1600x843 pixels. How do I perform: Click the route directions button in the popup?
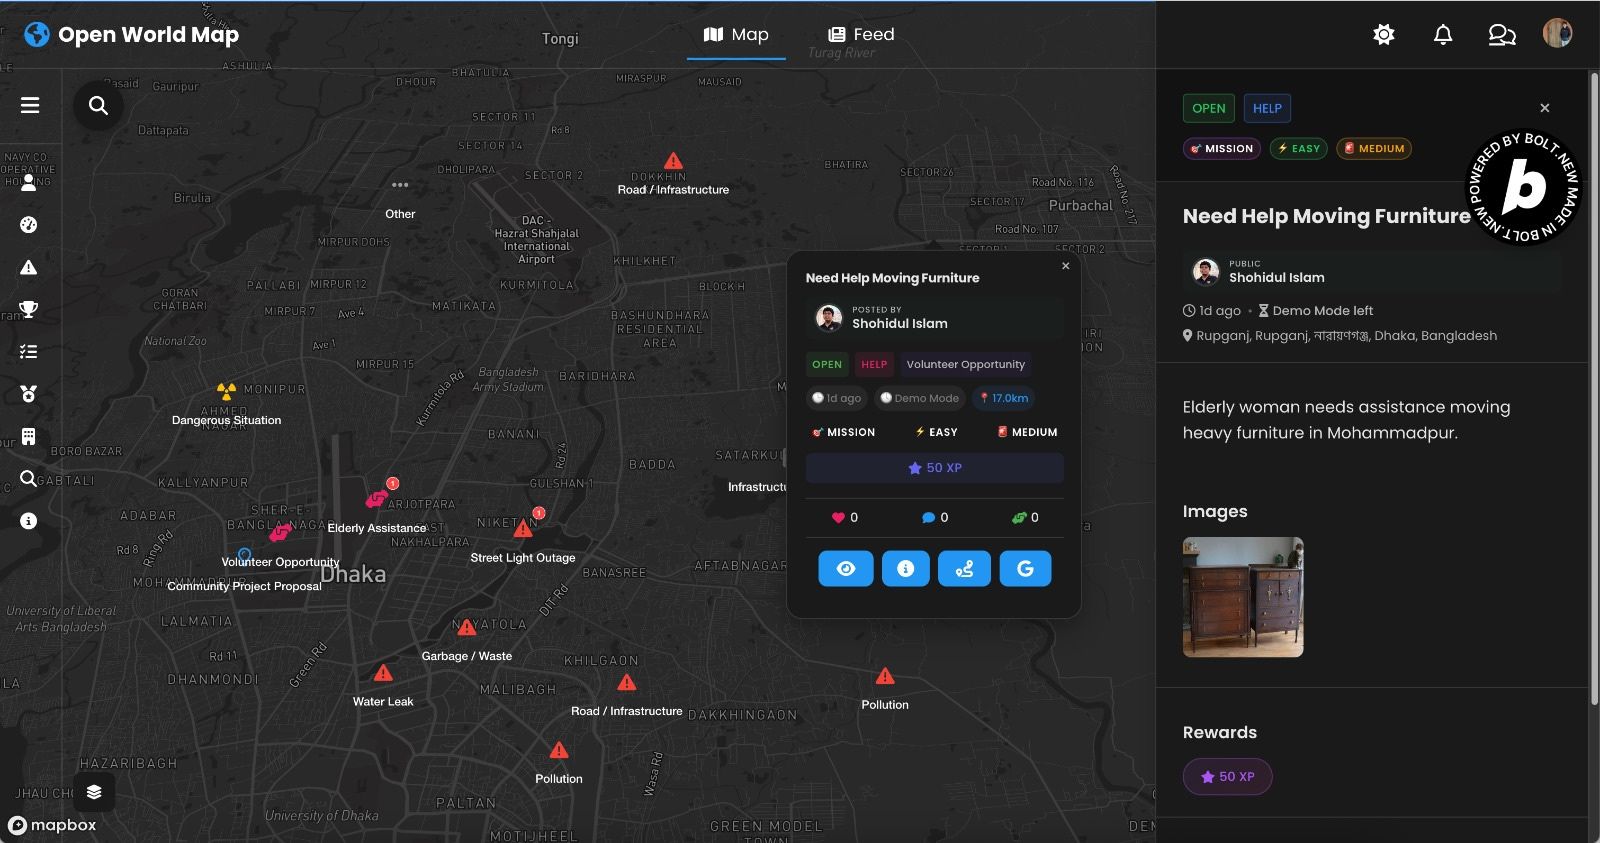click(964, 569)
